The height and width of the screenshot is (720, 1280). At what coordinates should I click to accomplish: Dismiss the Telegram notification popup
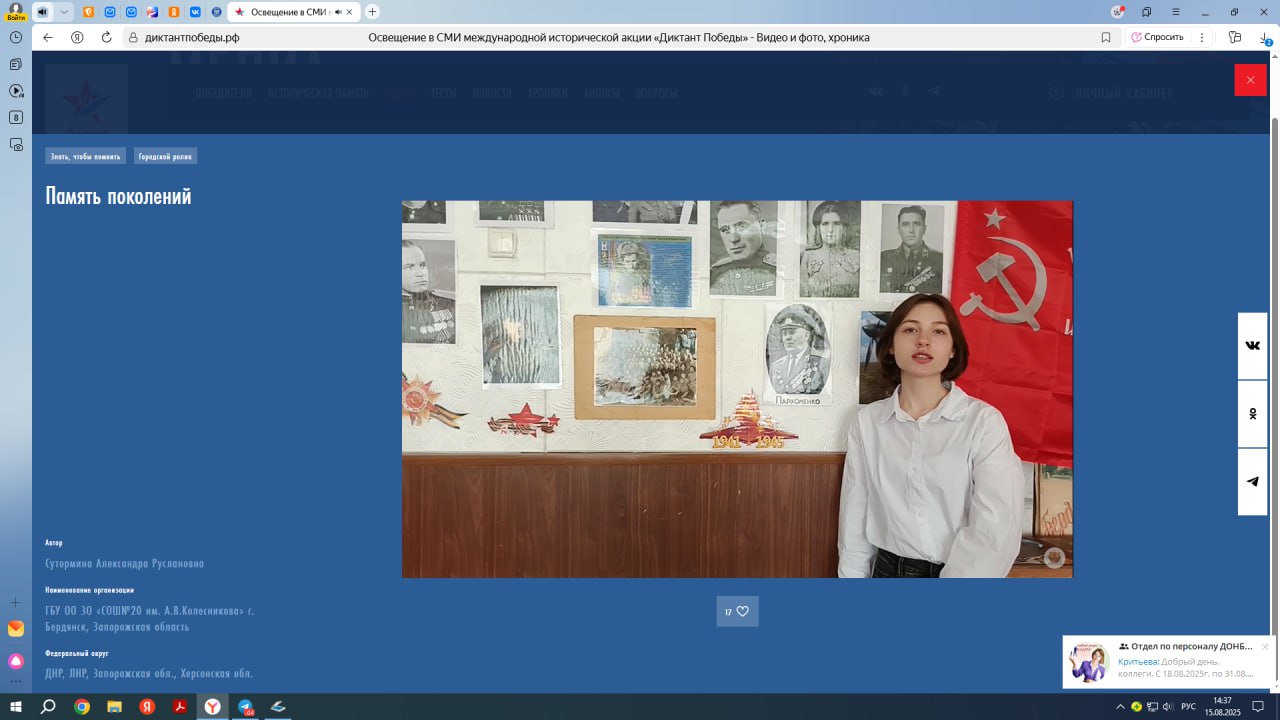click(x=1265, y=646)
